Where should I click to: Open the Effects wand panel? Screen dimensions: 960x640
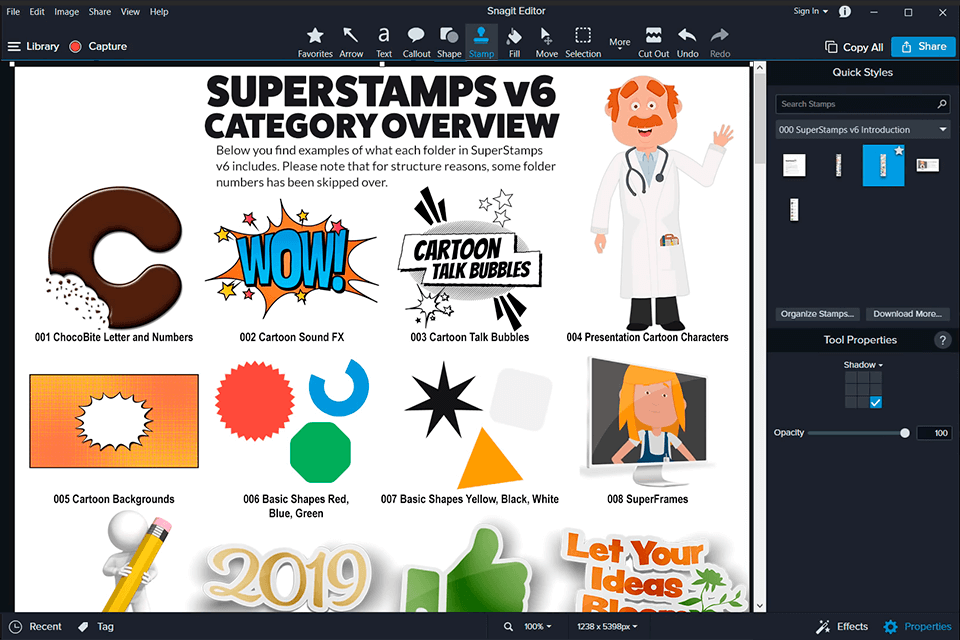tap(842, 627)
